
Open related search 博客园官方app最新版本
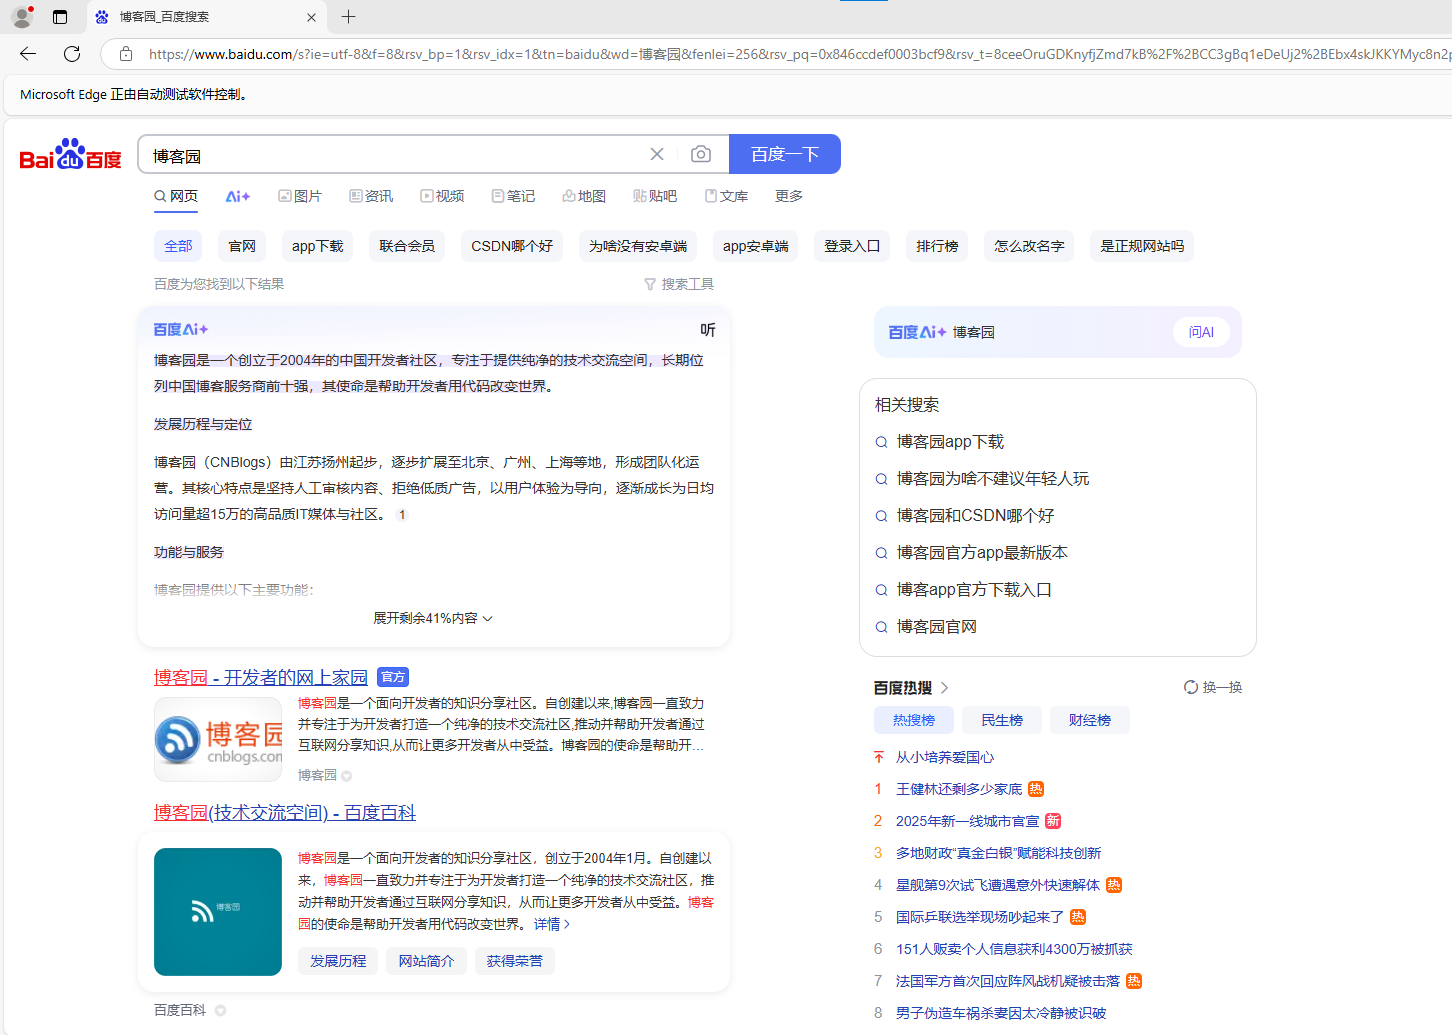(x=982, y=553)
